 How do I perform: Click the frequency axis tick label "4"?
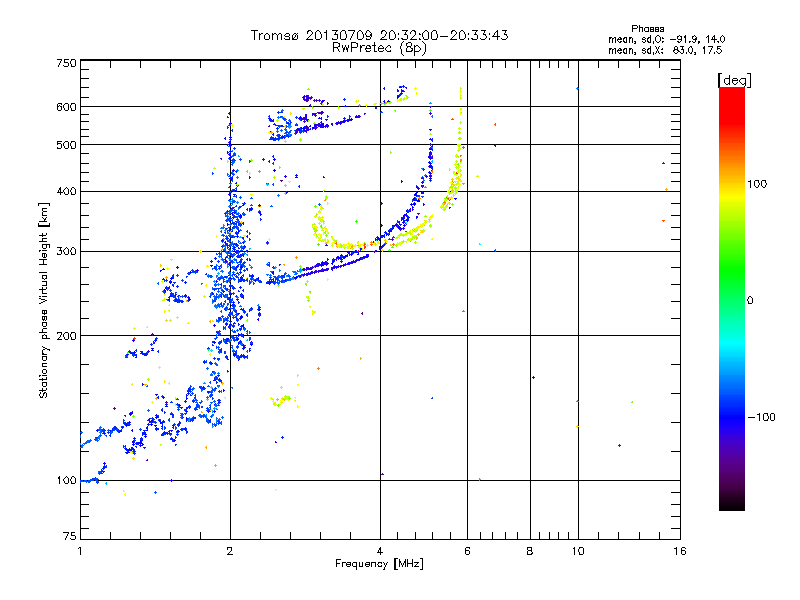coord(380,552)
